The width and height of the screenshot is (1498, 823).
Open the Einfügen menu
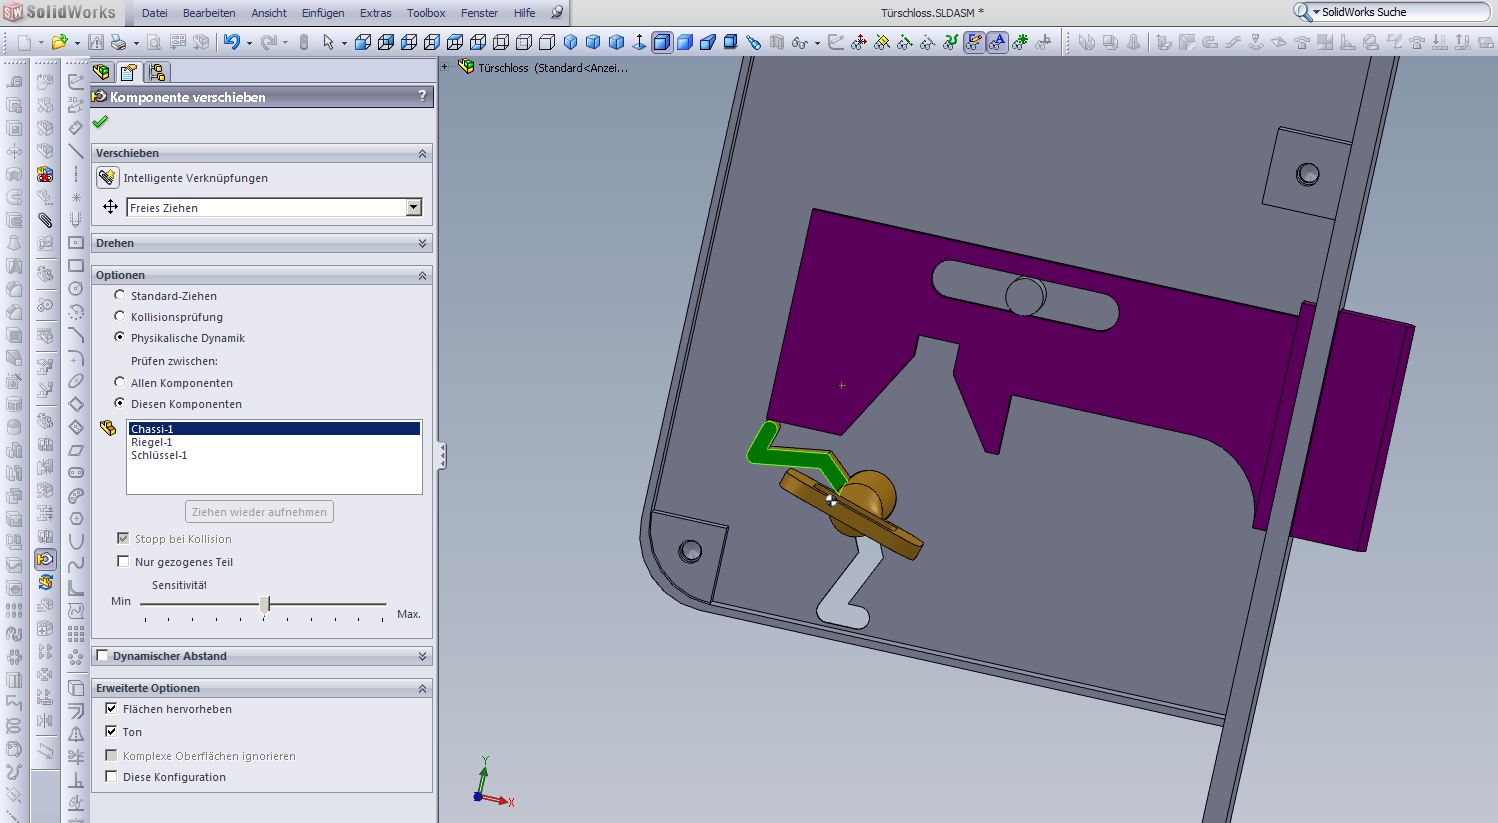click(323, 13)
